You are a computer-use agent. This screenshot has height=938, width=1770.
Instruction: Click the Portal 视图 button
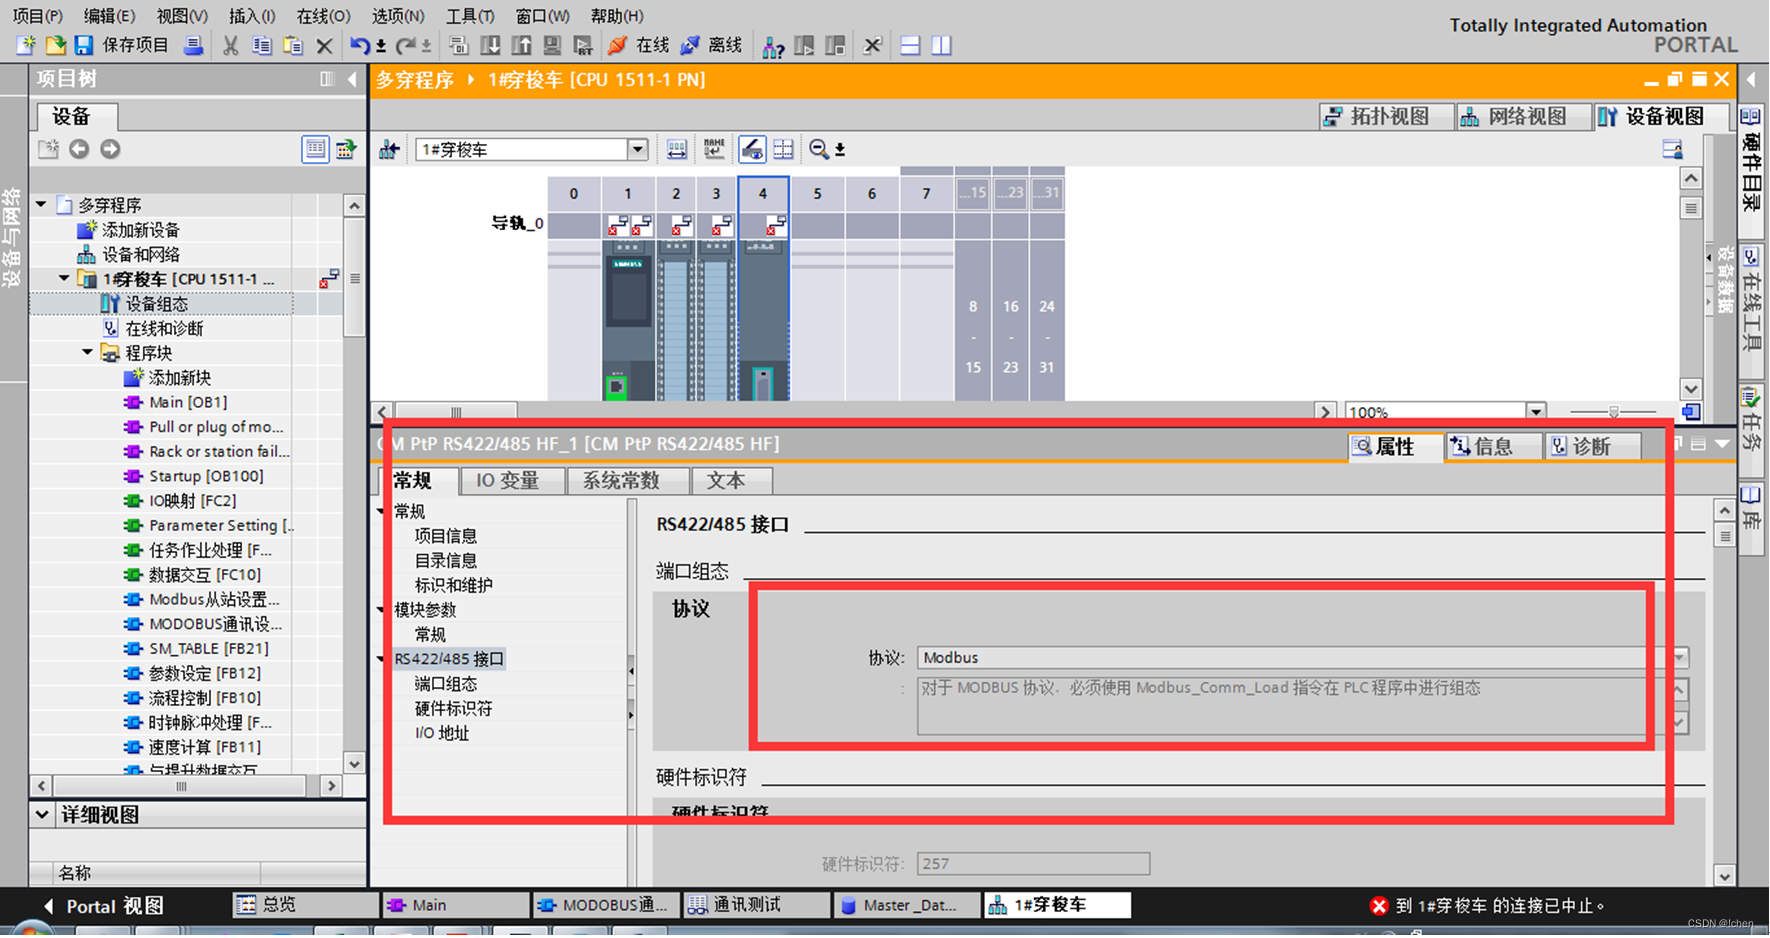(x=103, y=906)
